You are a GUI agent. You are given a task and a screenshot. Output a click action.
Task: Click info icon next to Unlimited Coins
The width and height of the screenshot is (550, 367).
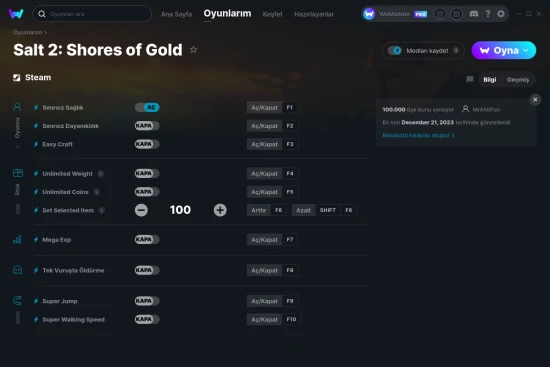pyautogui.click(x=96, y=192)
